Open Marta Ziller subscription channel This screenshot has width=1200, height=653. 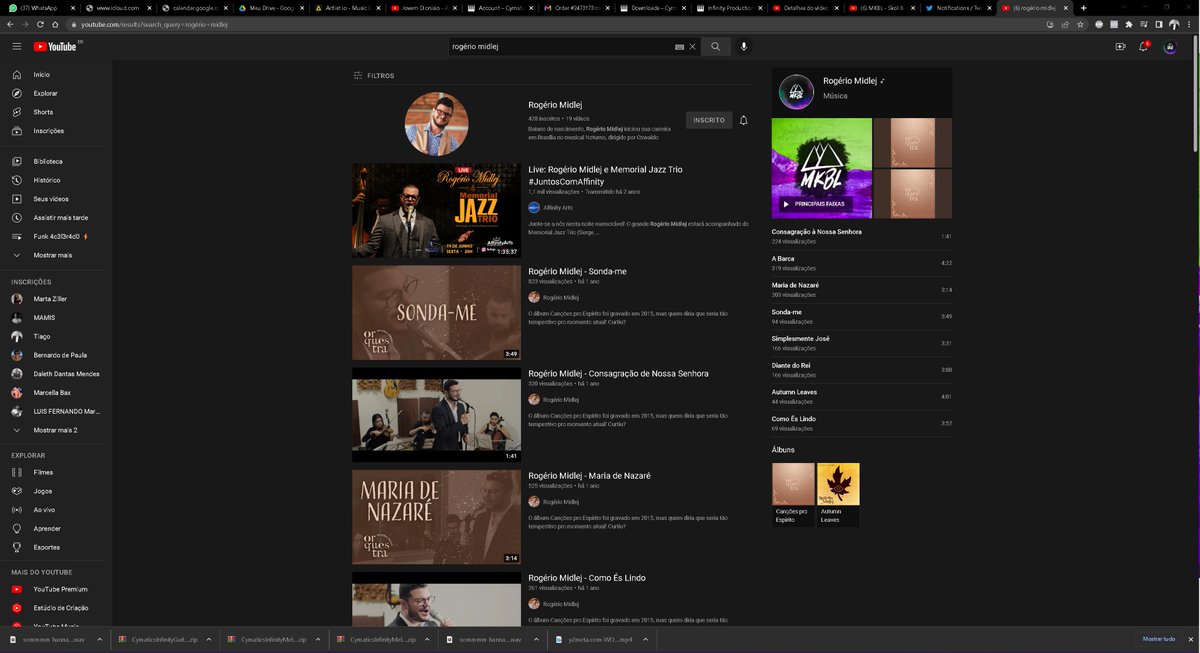[56, 299]
